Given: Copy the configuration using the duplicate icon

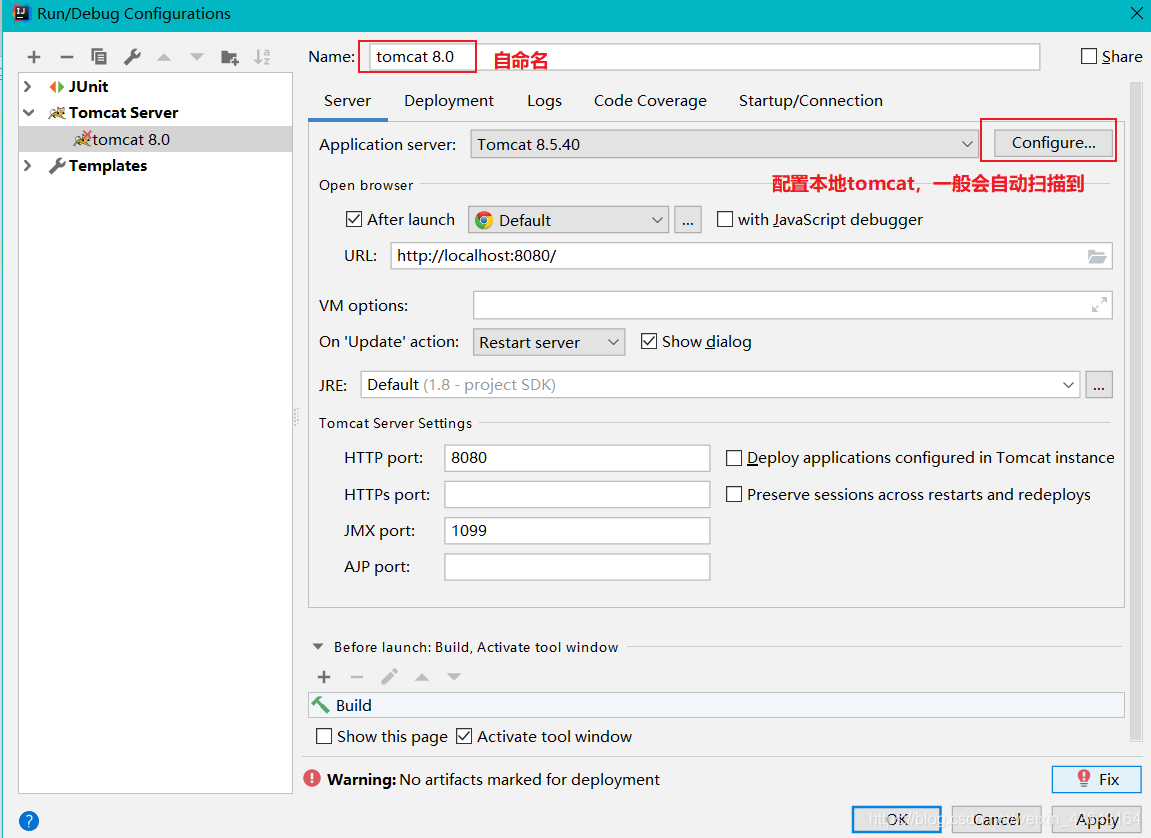Looking at the screenshot, I should click(x=99, y=57).
